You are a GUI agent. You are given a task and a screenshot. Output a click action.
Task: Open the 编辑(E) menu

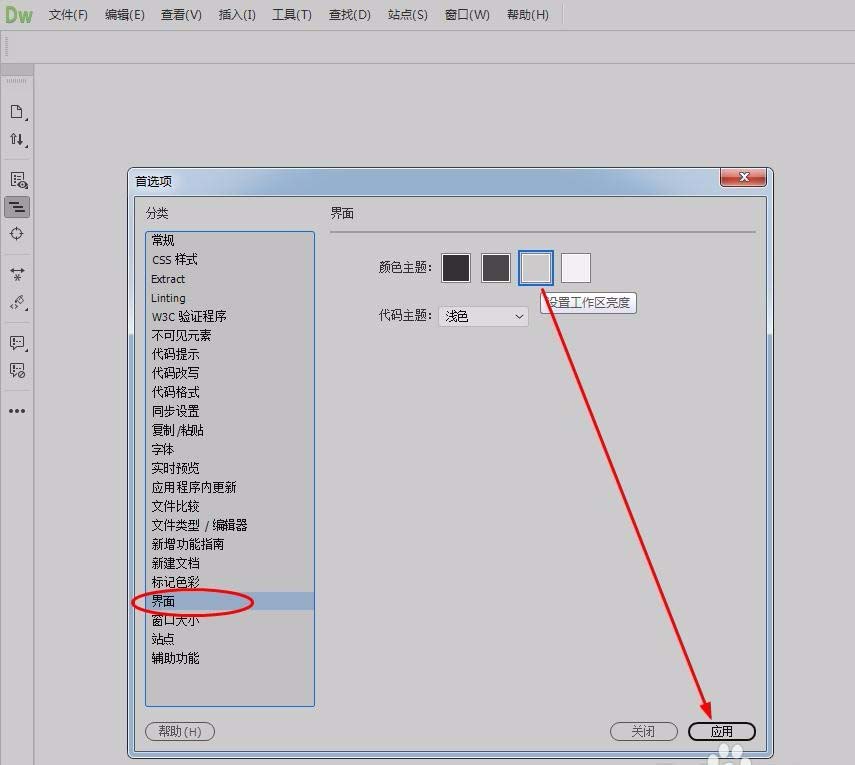coord(125,15)
